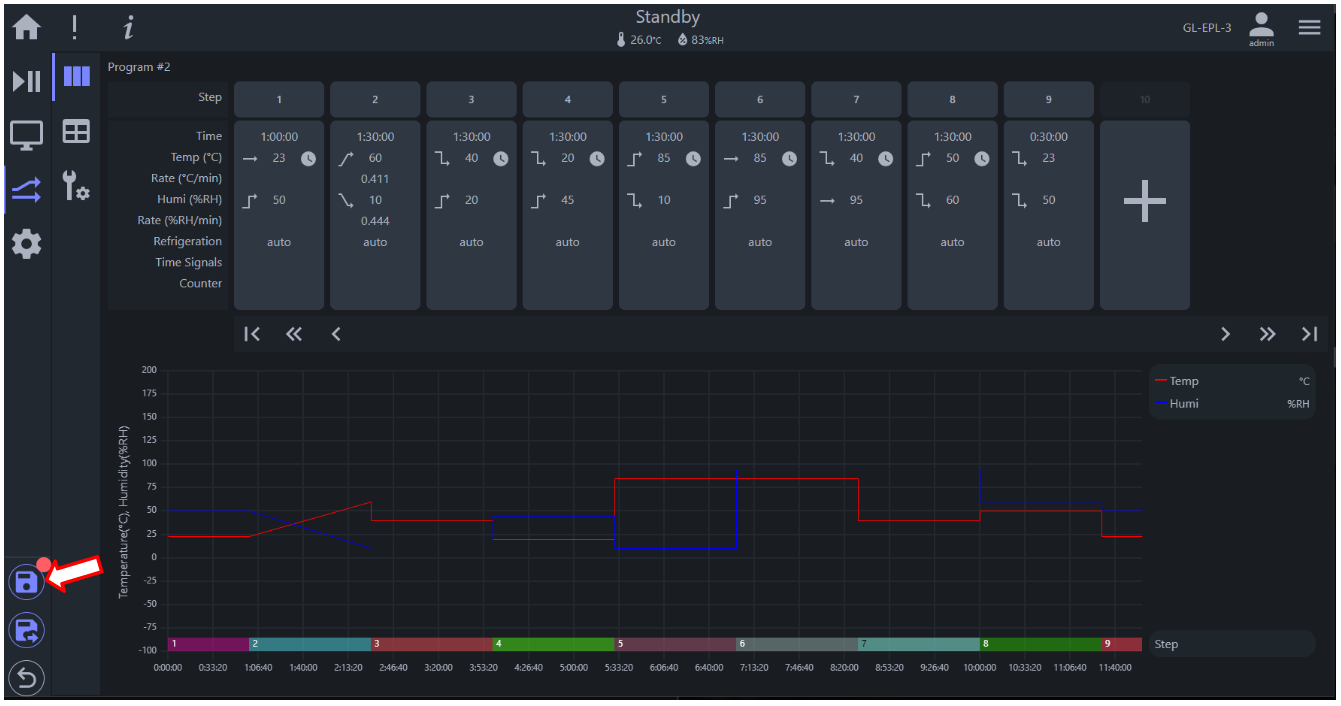Select the greyed step 10 header

pos(1145,100)
